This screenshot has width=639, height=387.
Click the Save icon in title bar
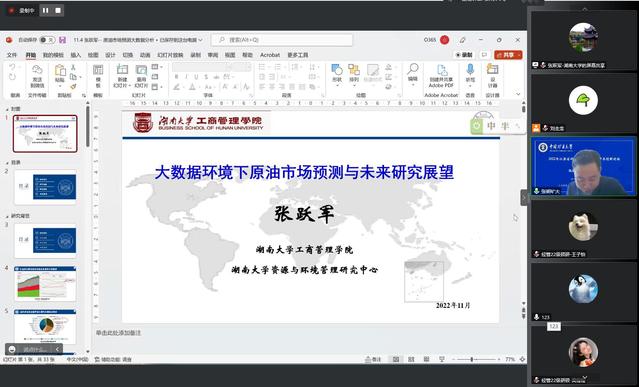pyautogui.click(x=62, y=40)
